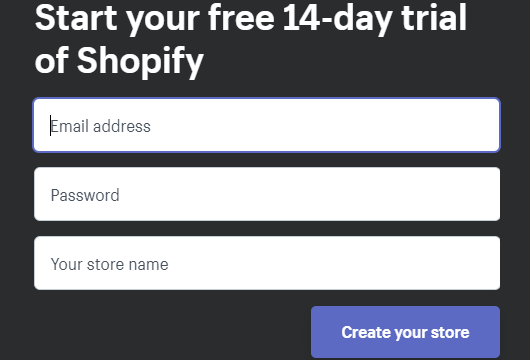The width and height of the screenshot is (530, 360).
Task: Click the word 'of' before Shopify
Action: [52, 60]
